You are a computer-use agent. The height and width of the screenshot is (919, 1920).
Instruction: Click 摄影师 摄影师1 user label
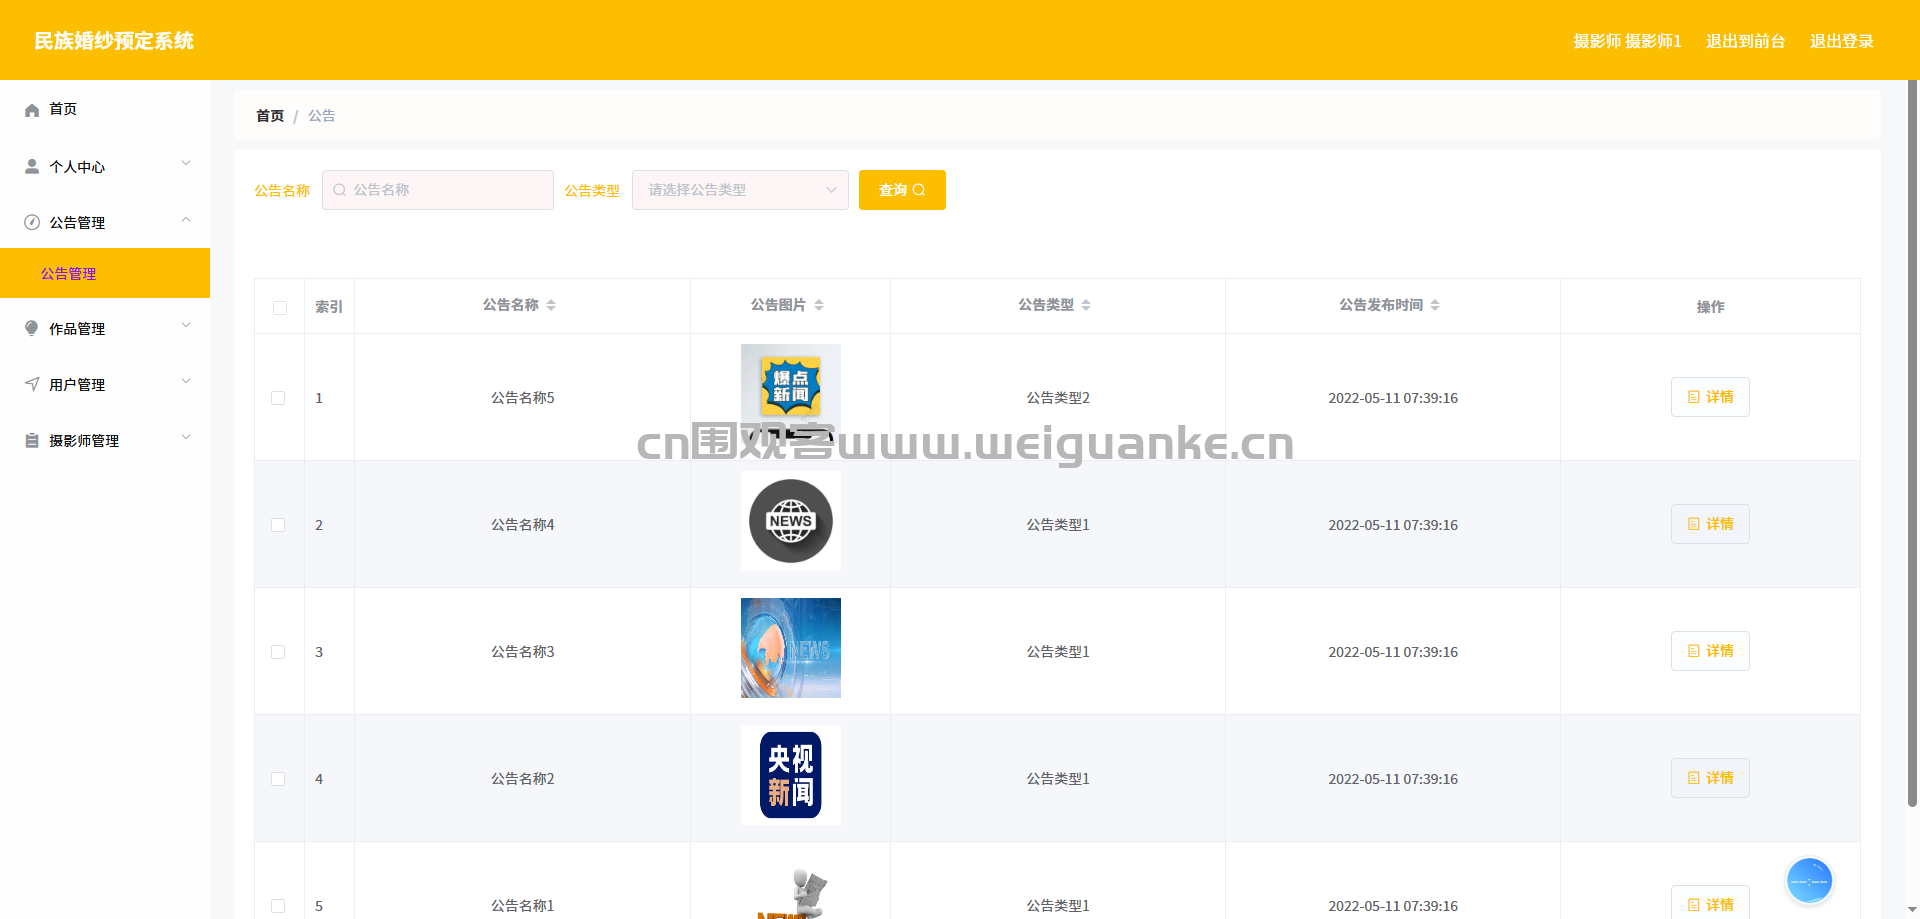(1627, 41)
